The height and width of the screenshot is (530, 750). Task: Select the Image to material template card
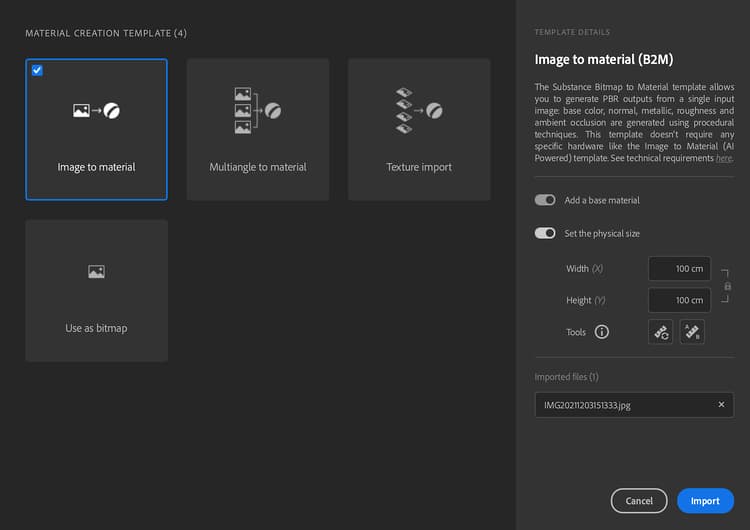tap(96, 129)
